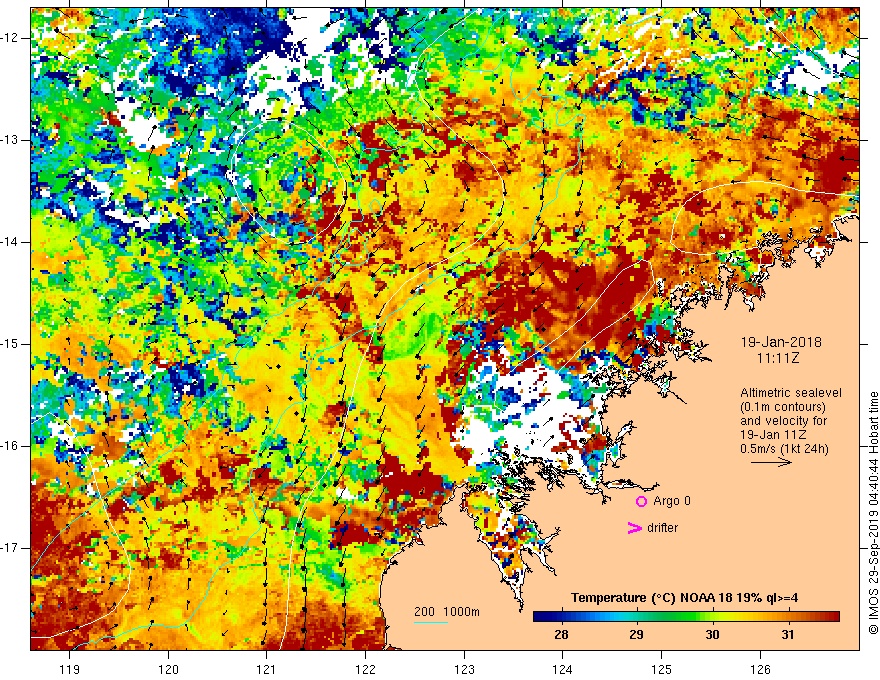
Task: Click the longitude axis label '126'
Action: point(760,669)
